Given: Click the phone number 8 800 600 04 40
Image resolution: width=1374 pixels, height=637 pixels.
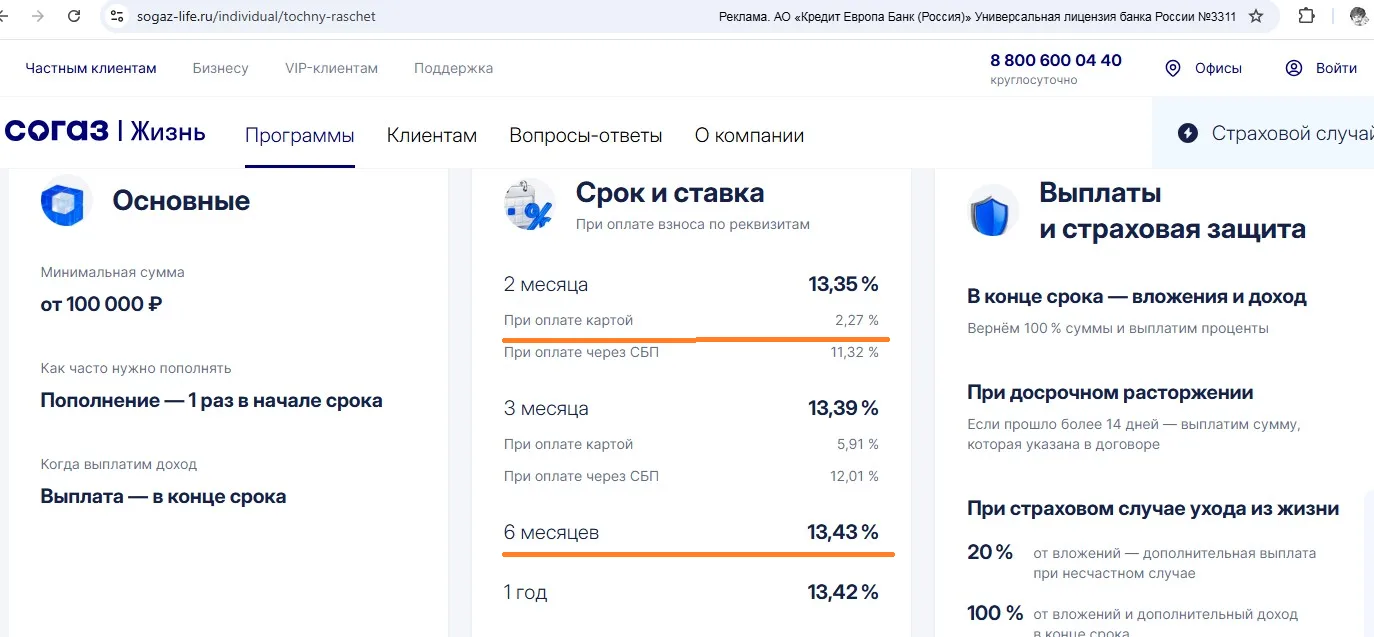Looking at the screenshot, I should click(x=1056, y=60).
